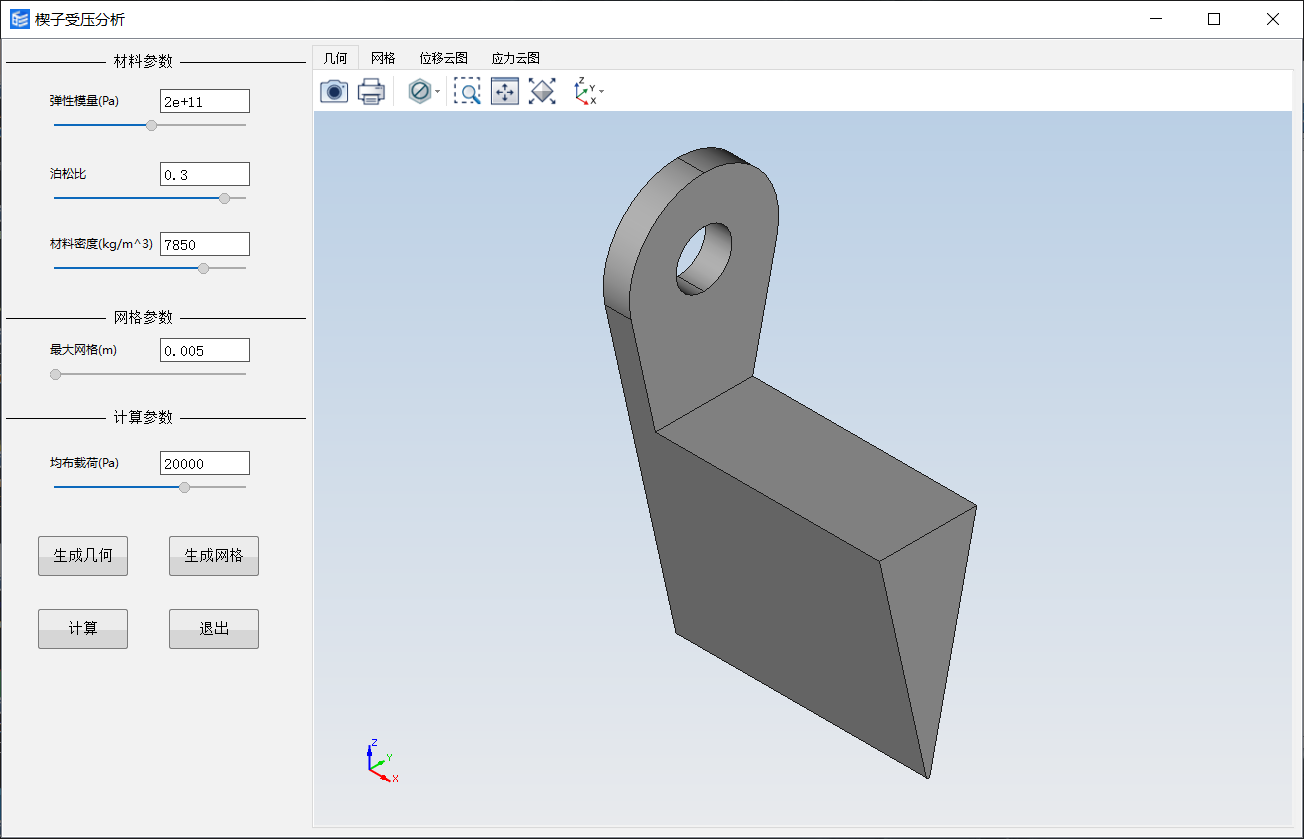Take a snapshot with the camera icon
Screen dimensions: 1304x839
point(333,91)
